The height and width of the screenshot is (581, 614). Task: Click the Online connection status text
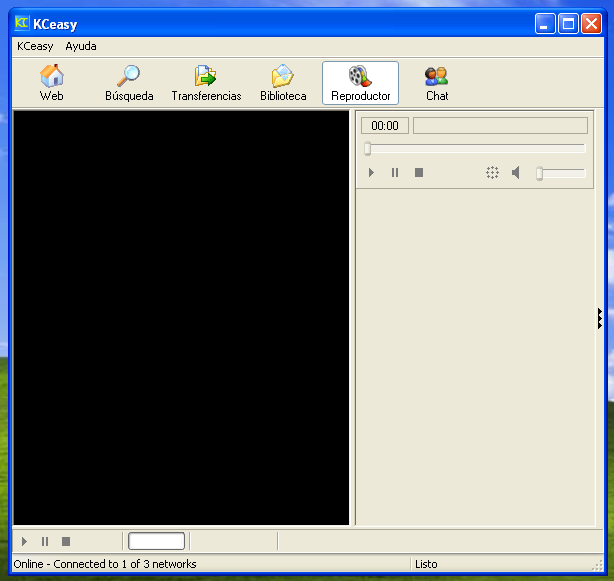click(105, 564)
